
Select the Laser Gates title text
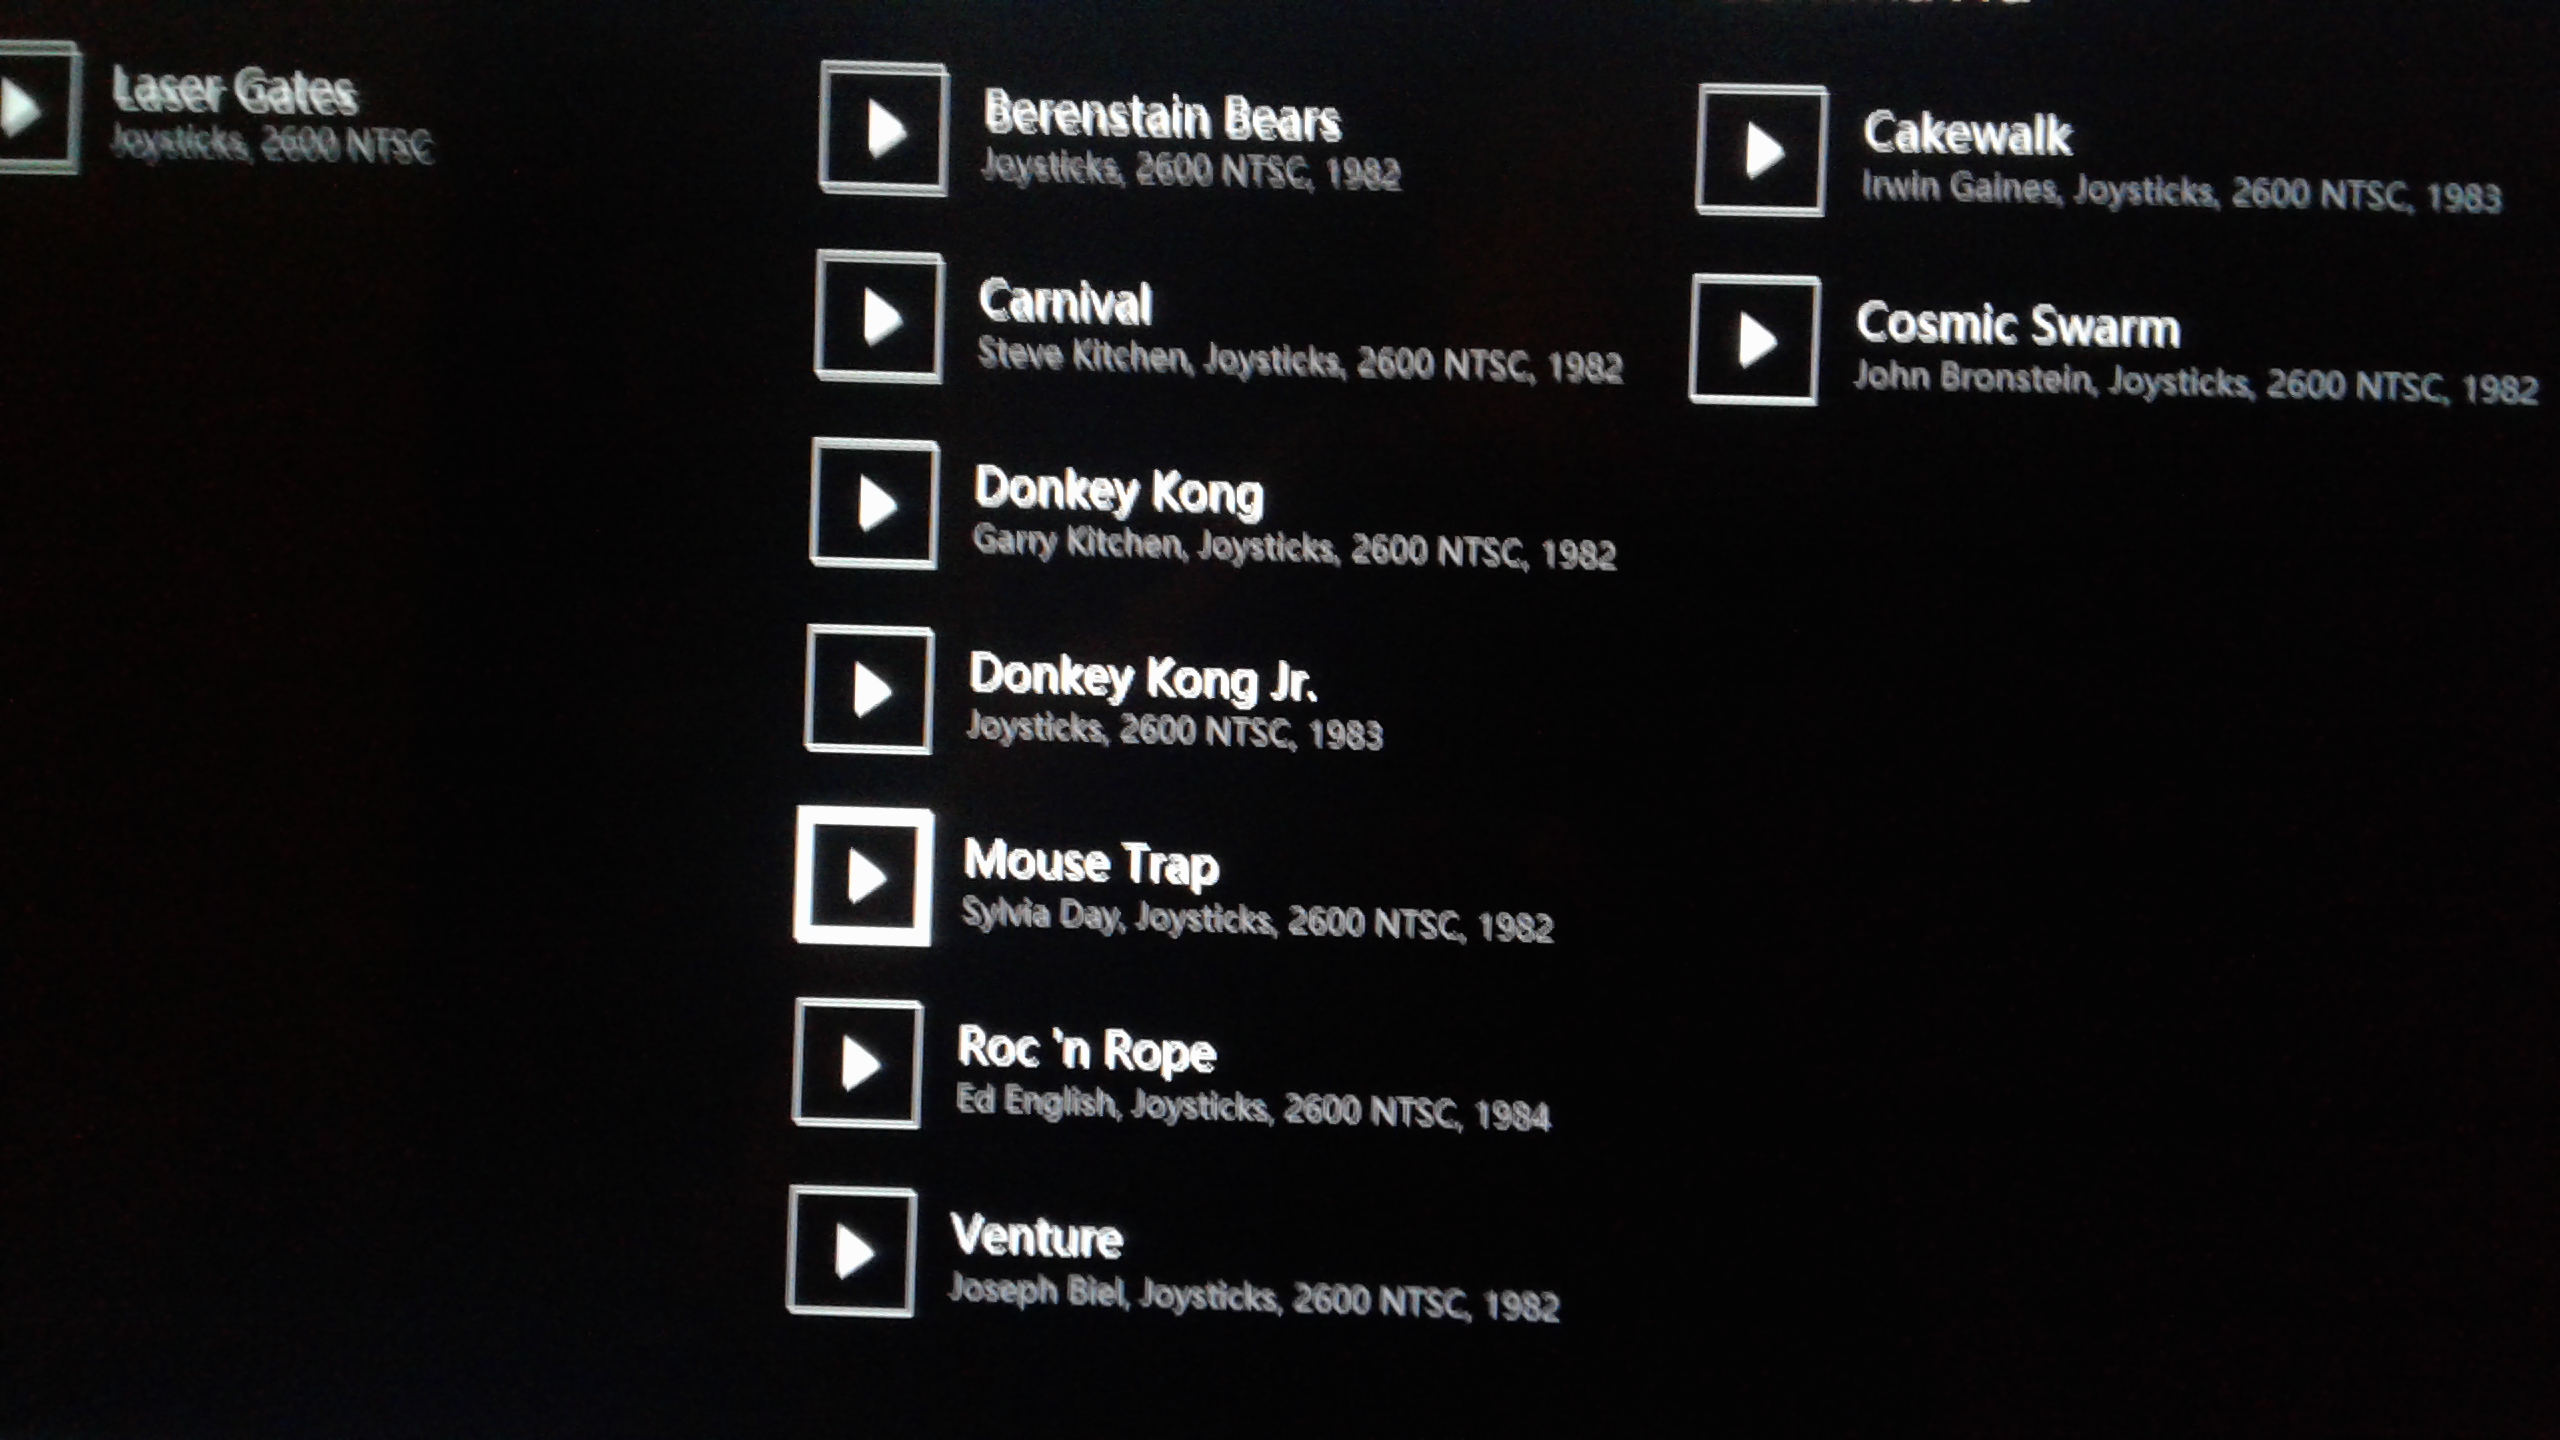click(x=234, y=90)
